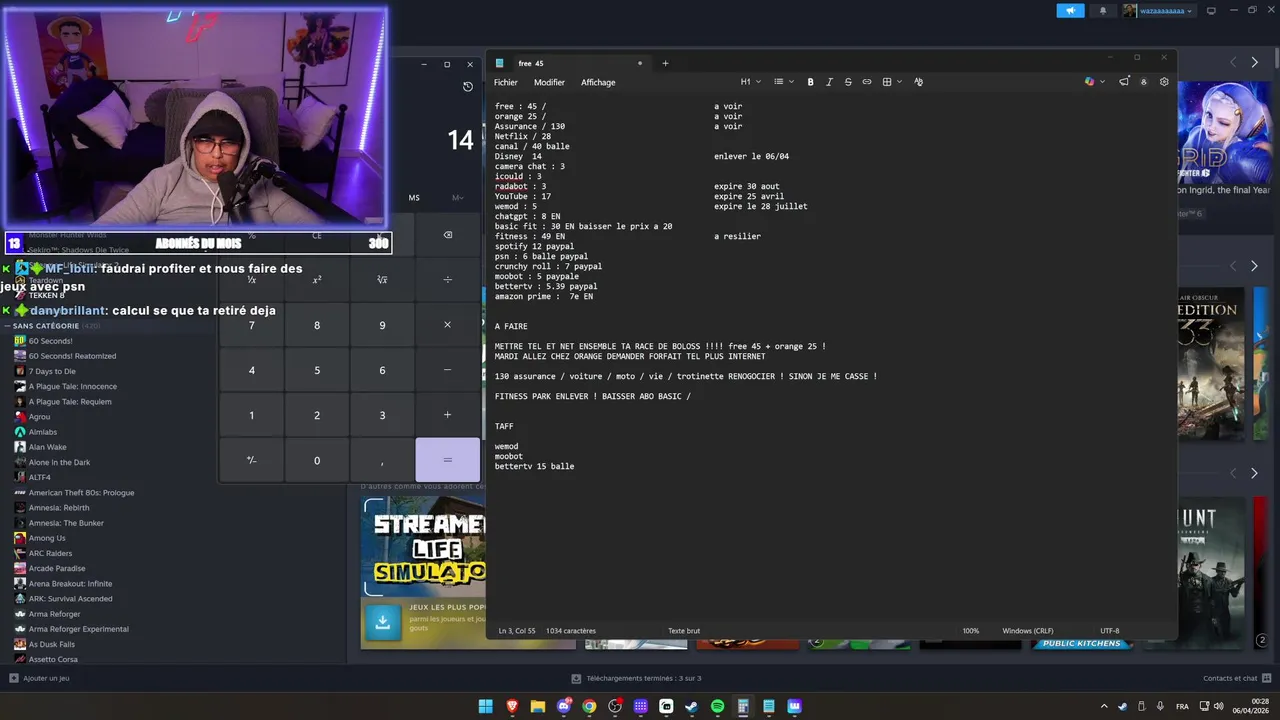This screenshot has height=720, width=1280.
Task: Click Calculator square root key
Action: (382, 280)
